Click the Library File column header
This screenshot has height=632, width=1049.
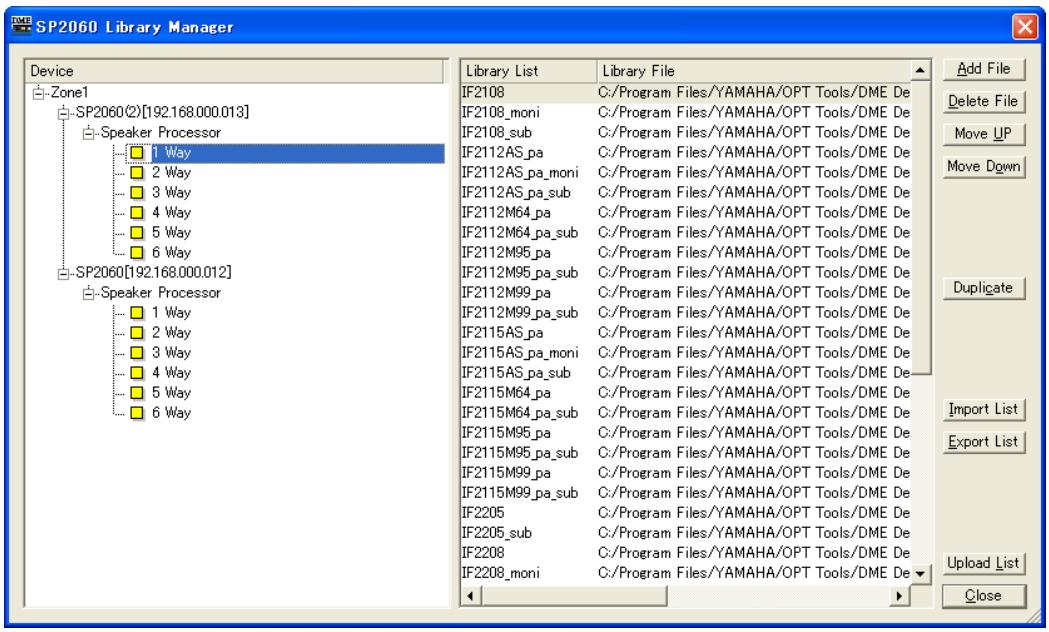[753, 71]
